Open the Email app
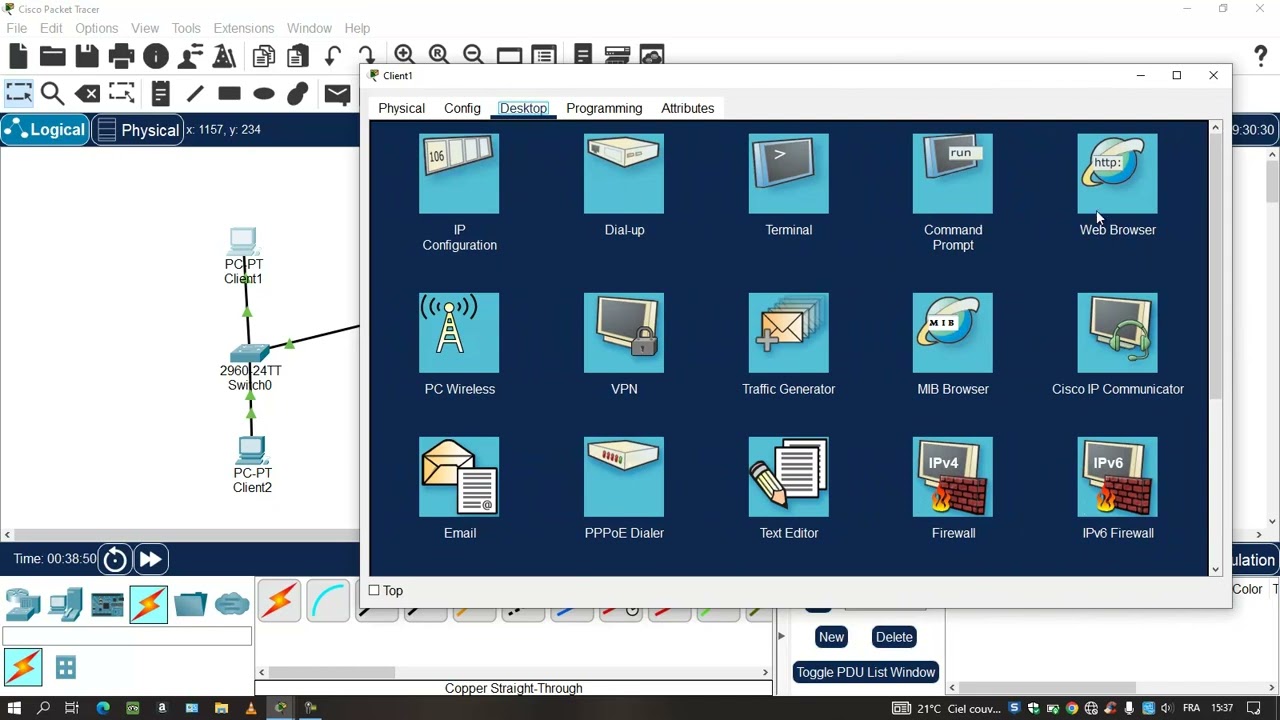 pyautogui.click(x=459, y=488)
